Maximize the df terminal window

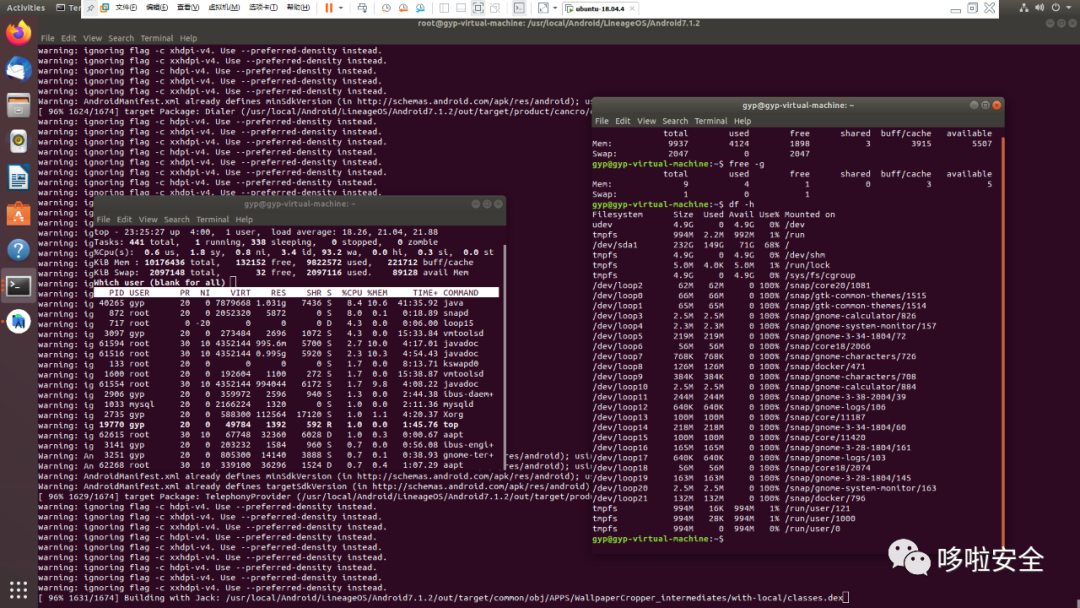(986, 105)
